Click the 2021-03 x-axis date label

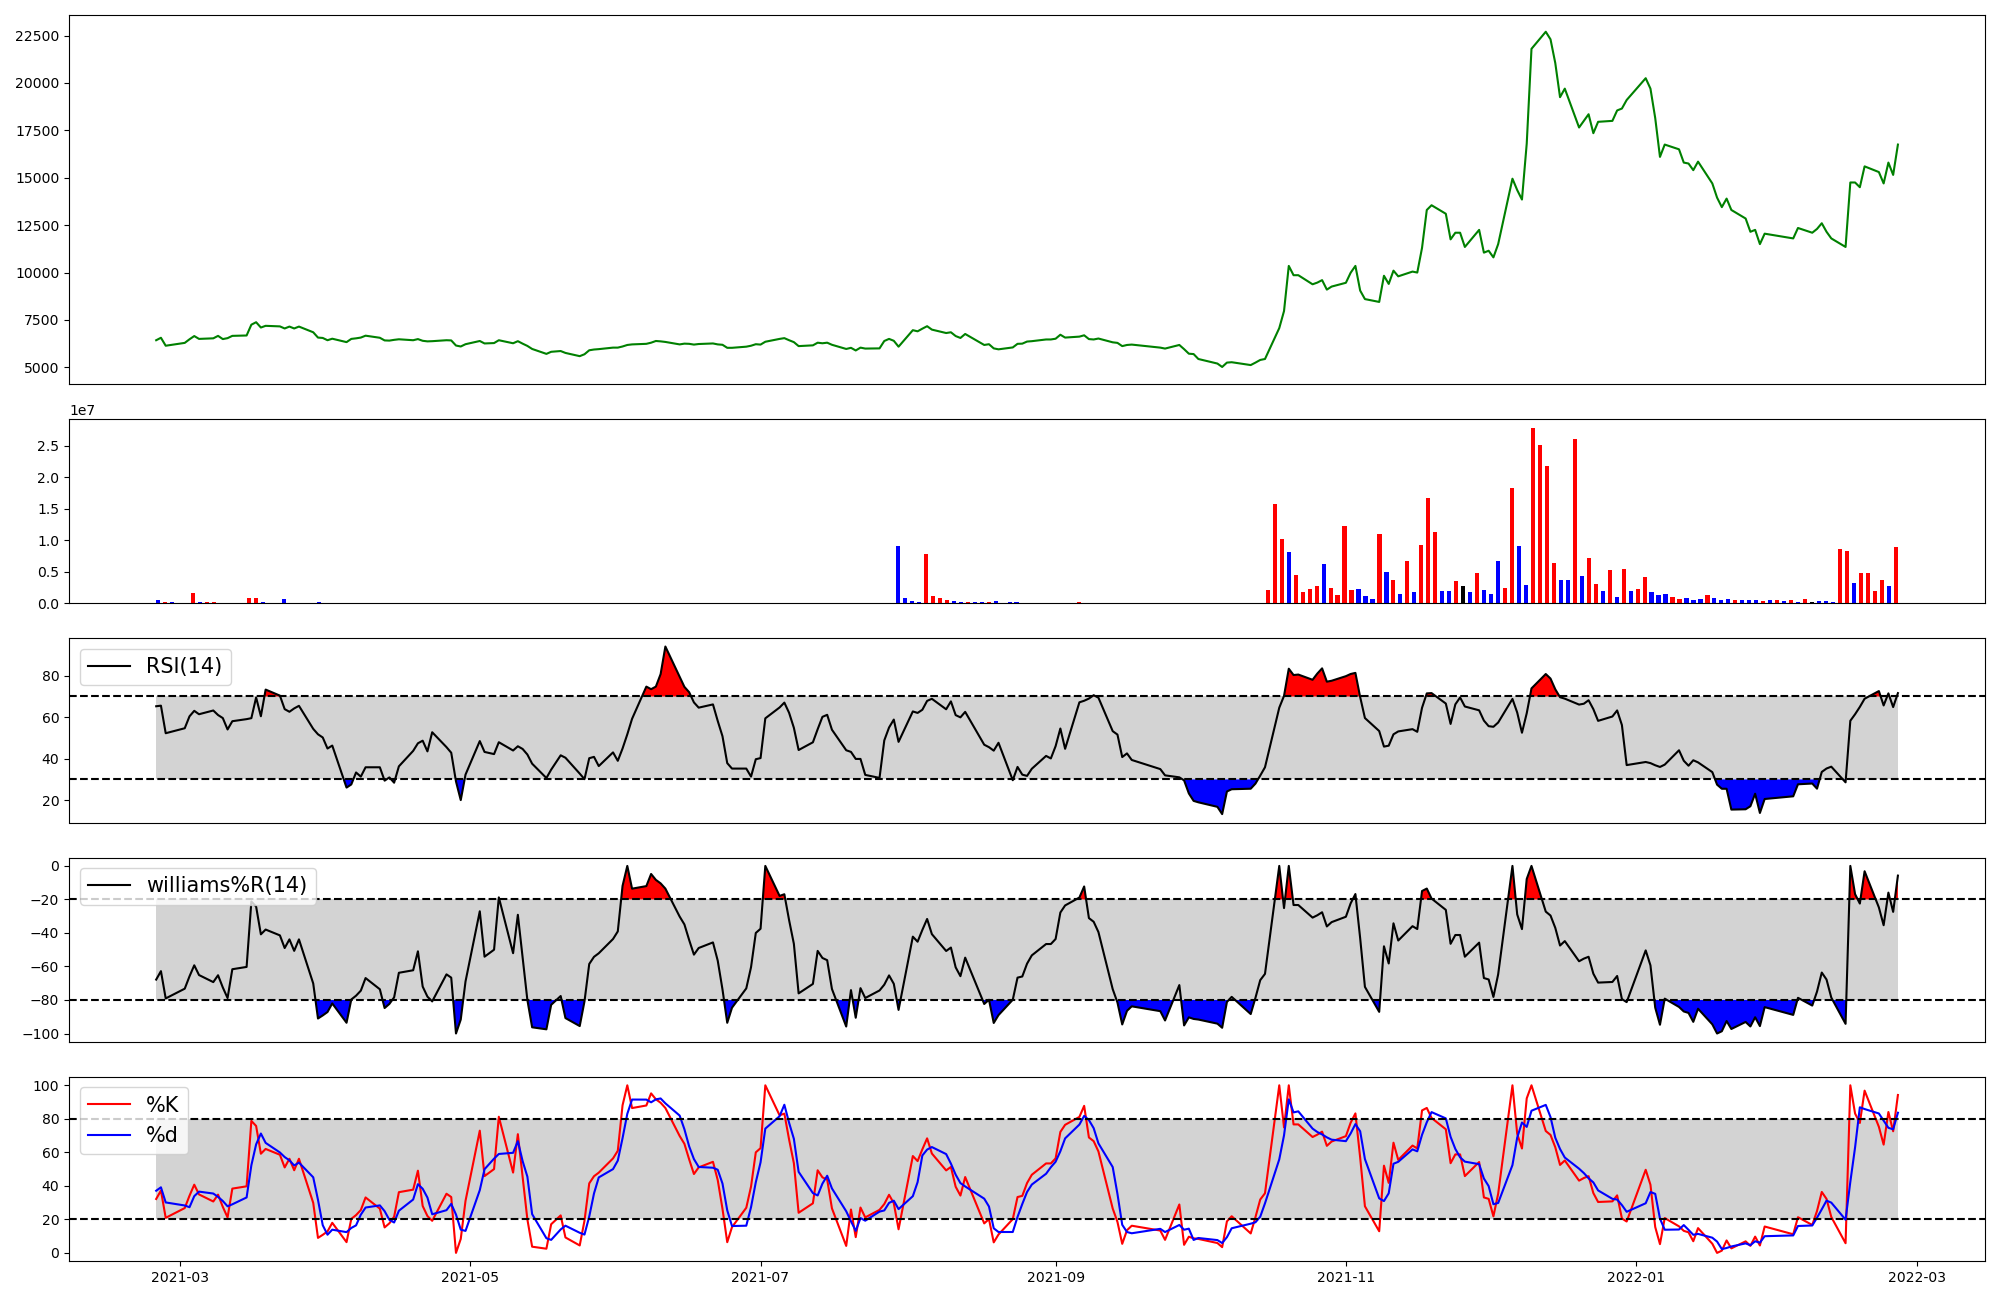(x=180, y=1277)
